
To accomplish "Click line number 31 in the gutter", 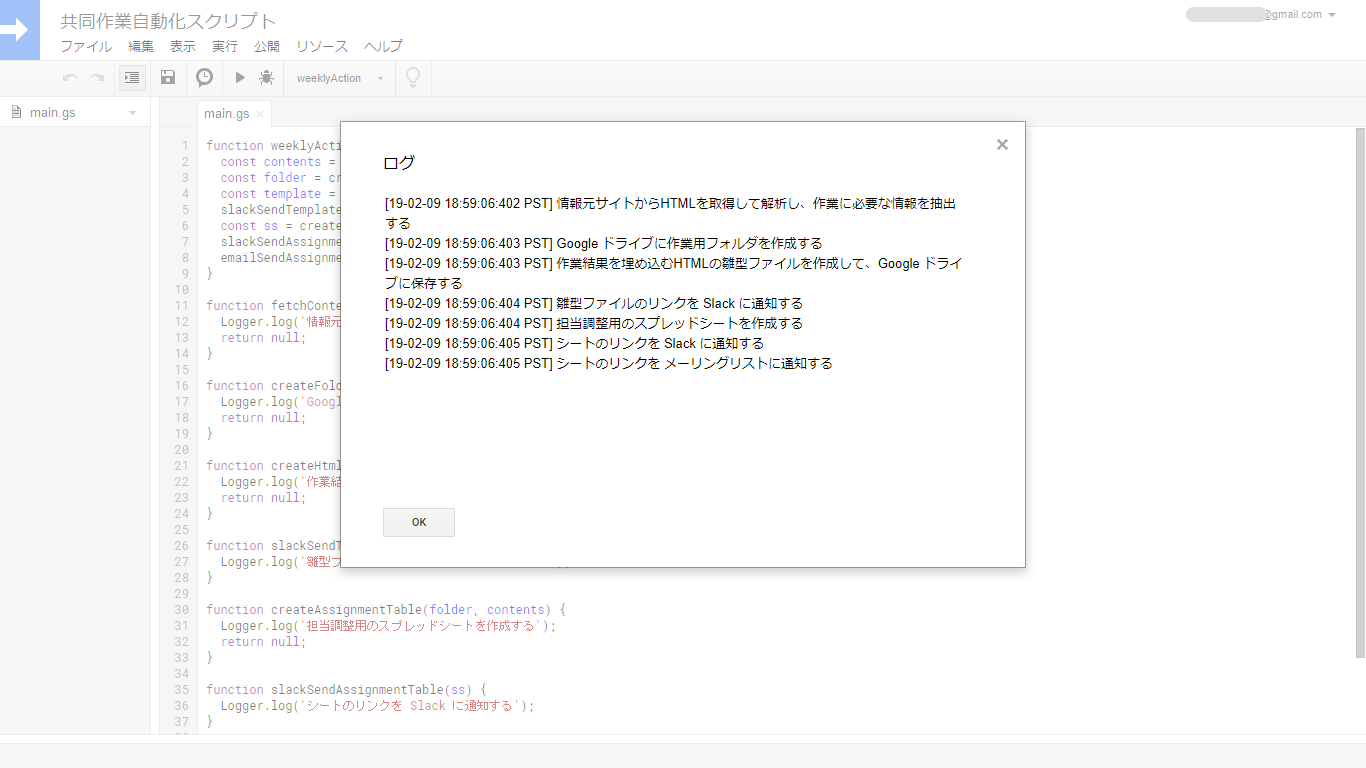I will click(182, 626).
